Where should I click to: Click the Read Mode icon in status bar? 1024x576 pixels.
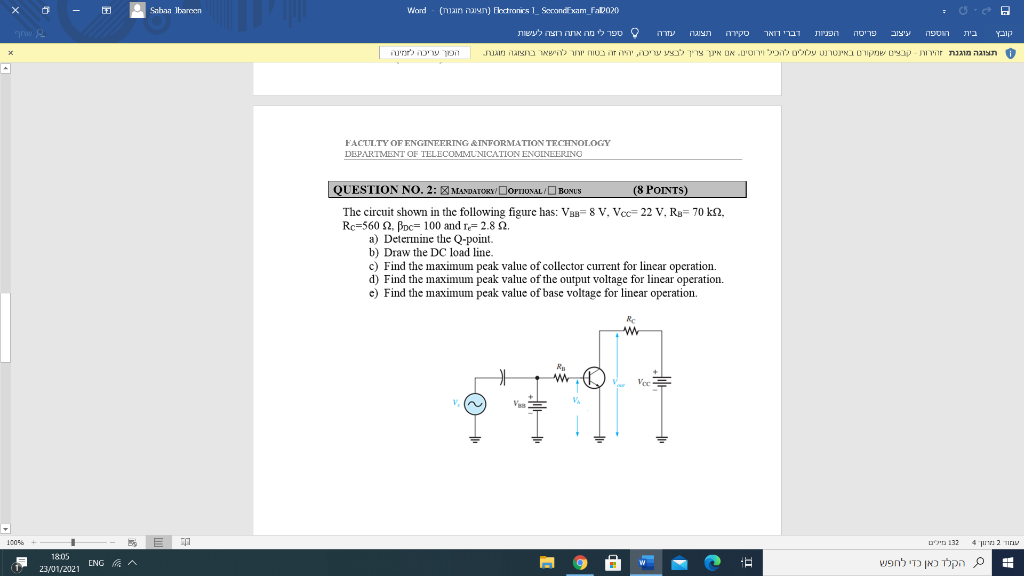[x=185, y=540]
